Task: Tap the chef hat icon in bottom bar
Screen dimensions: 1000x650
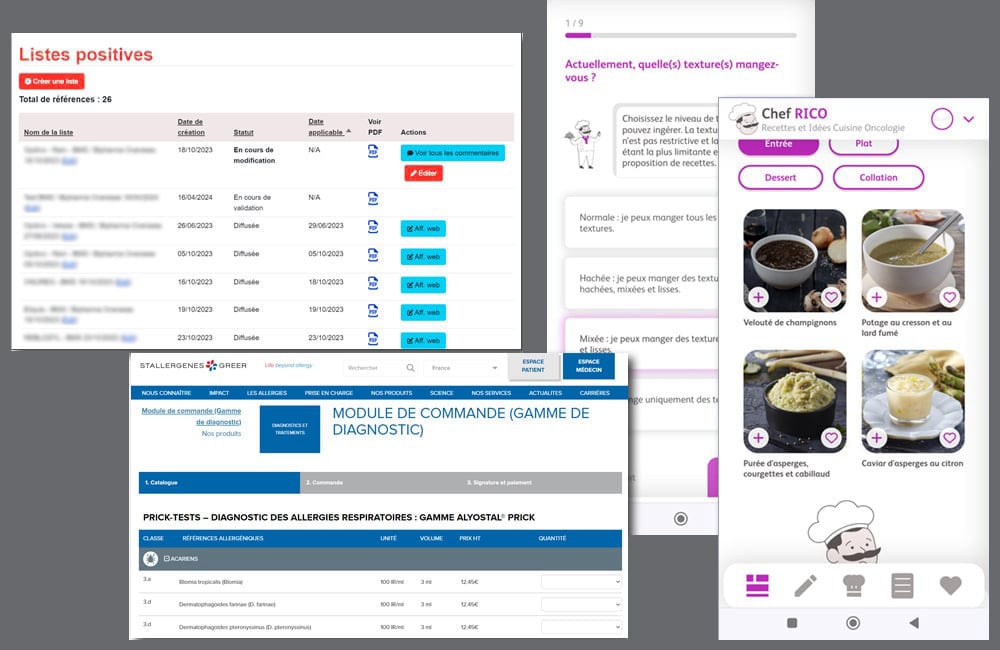Action: coord(852,587)
